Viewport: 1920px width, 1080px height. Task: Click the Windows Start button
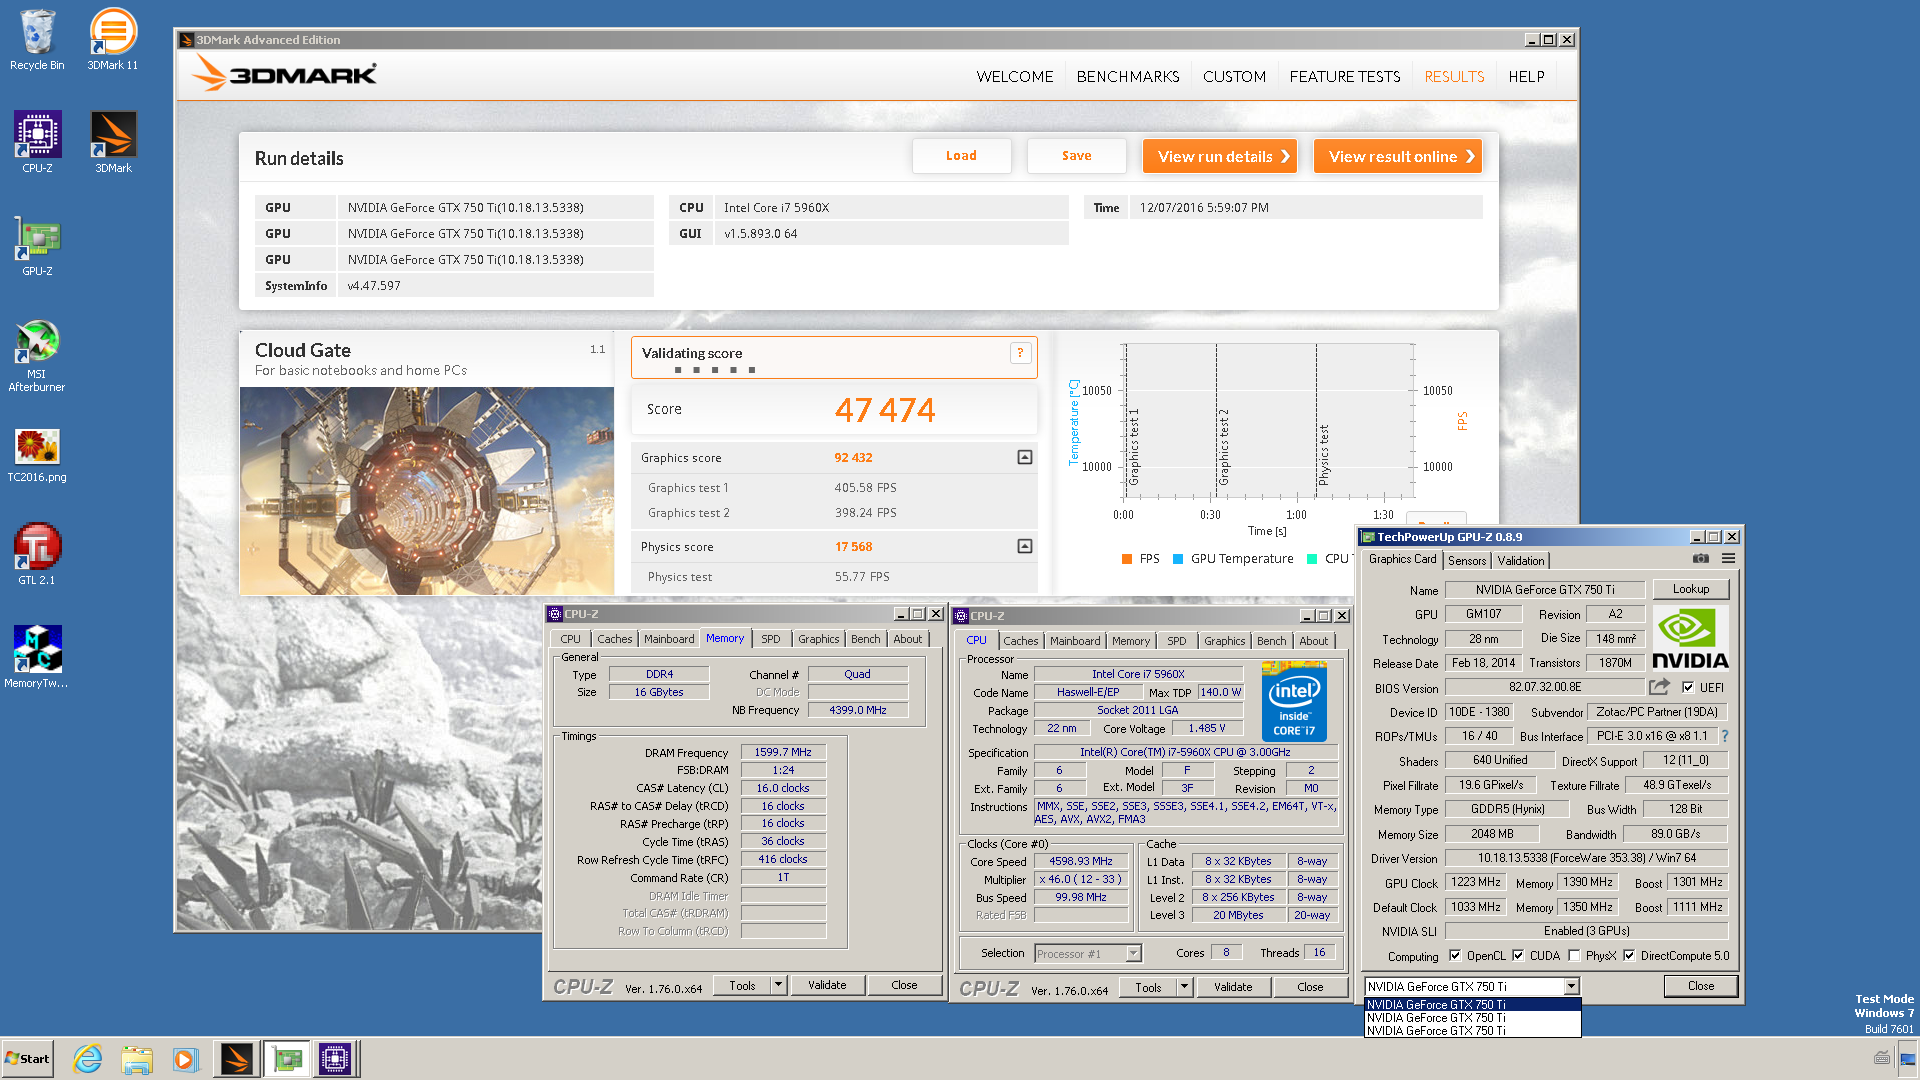[27, 1059]
